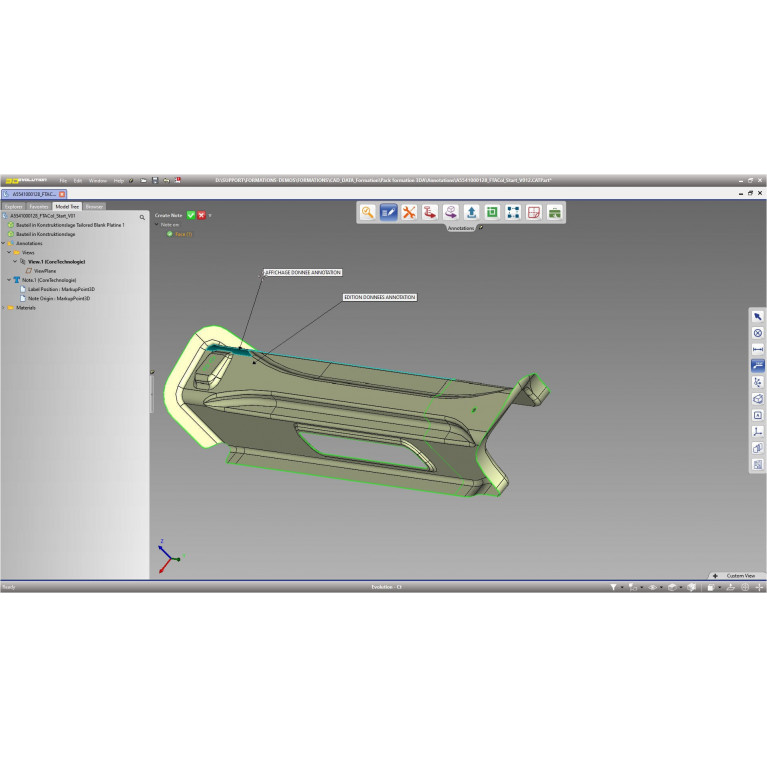This screenshot has width=767, height=767.
Task: Click the open folder icon in title bar
Action: click(x=144, y=180)
